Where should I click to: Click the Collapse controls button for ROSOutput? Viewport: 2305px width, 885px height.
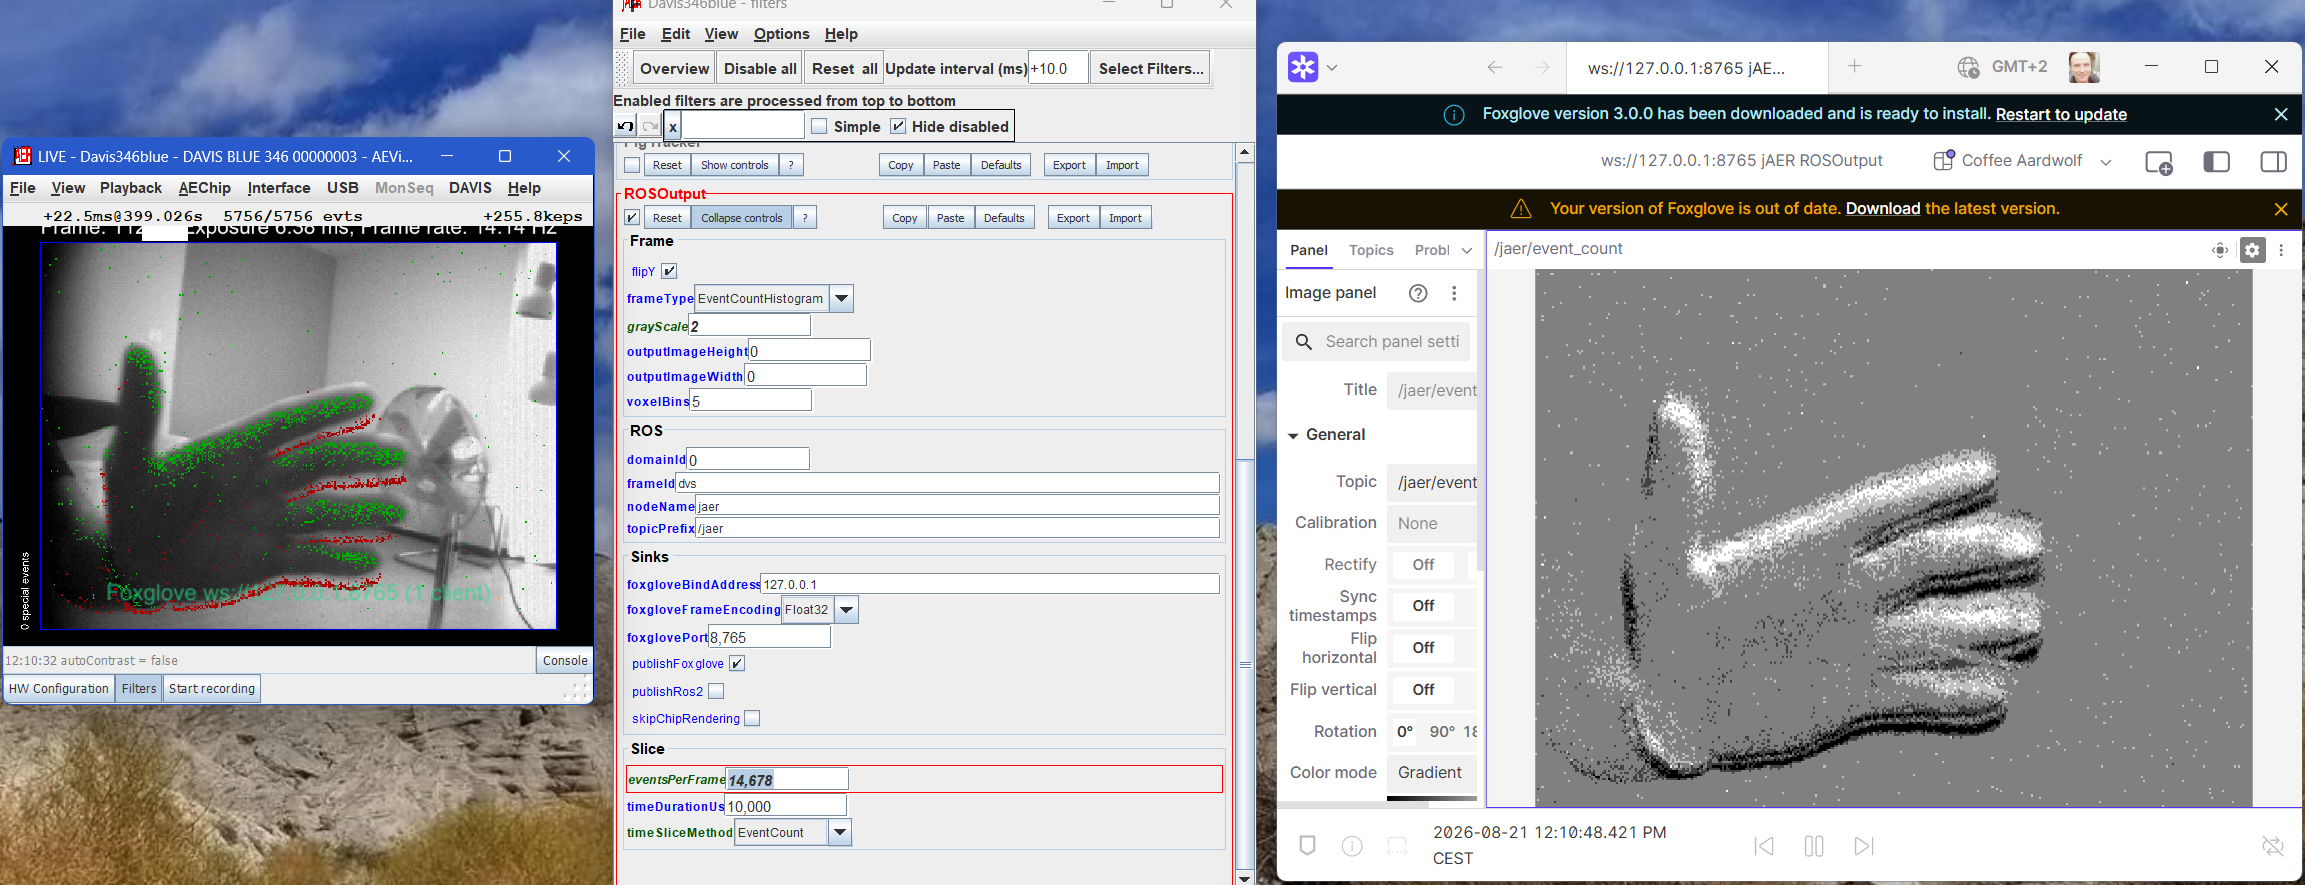coord(742,218)
